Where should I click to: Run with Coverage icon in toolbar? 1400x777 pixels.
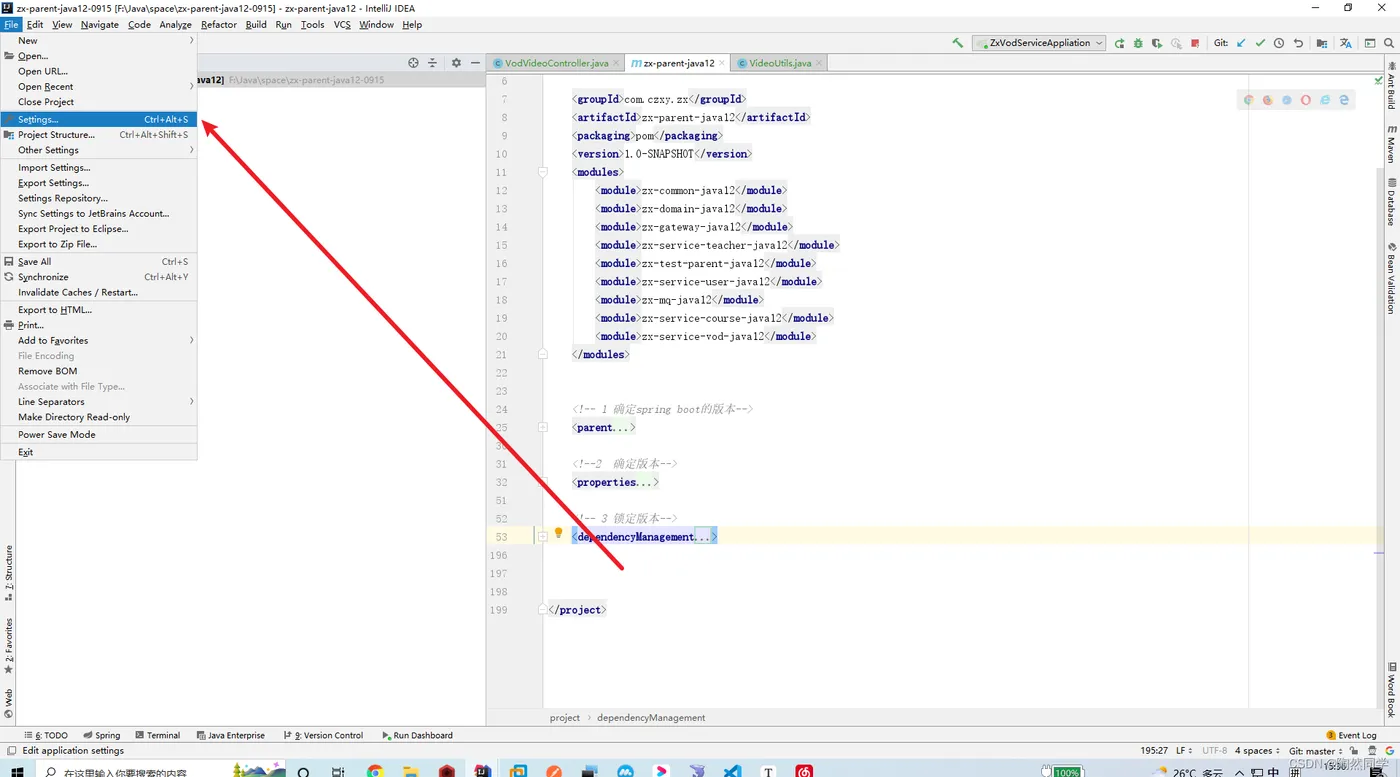click(1157, 43)
